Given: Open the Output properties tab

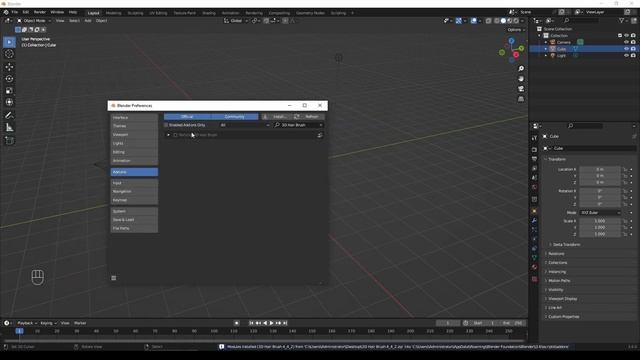Looking at the screenshot, I should (x=534, y=159).
